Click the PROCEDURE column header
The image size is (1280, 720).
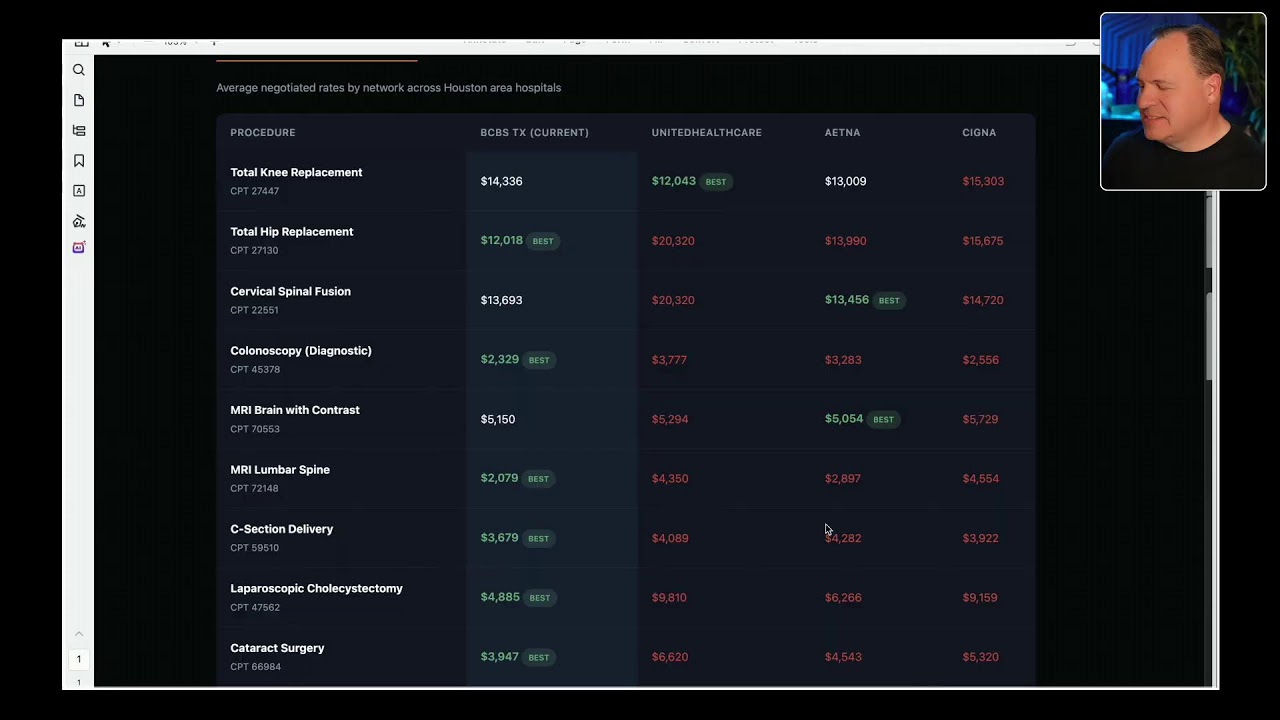pos(263,132)
